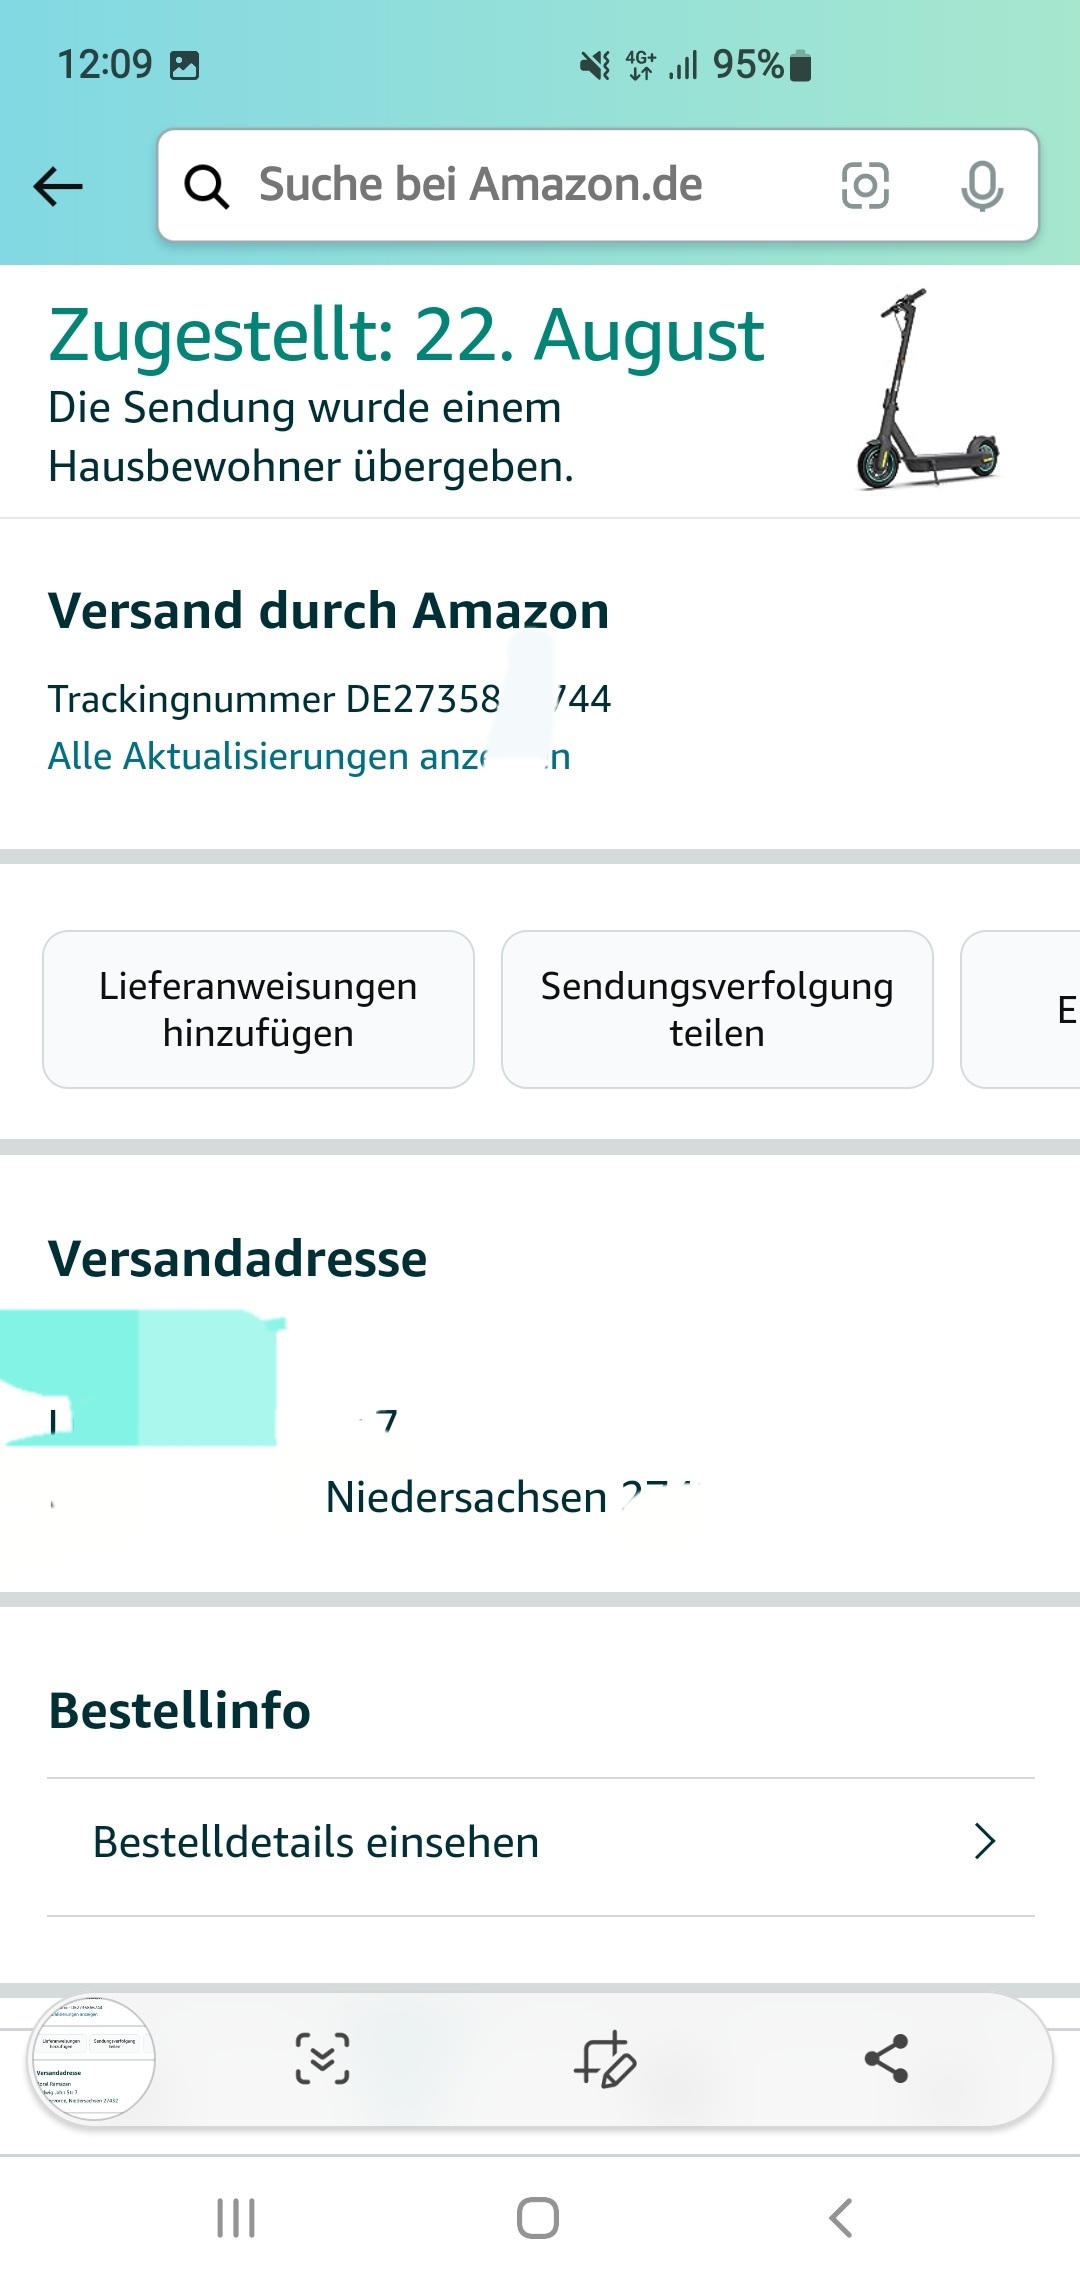Image resolution: width=1080 pixels, height=2280 pixels.
Task: Open screenshot edit and crop tool
Action: (605, 2058)
